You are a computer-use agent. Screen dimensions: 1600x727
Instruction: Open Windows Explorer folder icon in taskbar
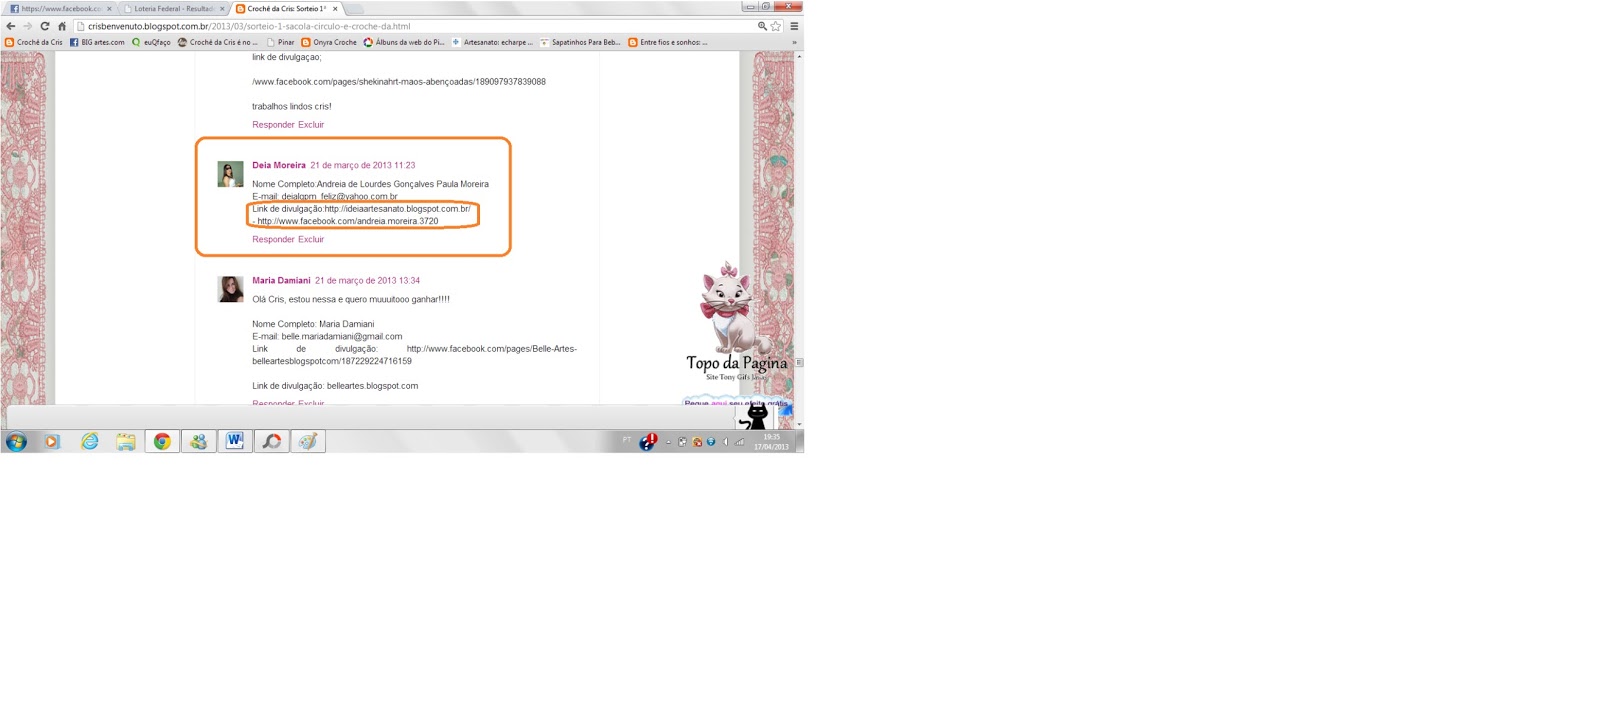tap(126, 441)
